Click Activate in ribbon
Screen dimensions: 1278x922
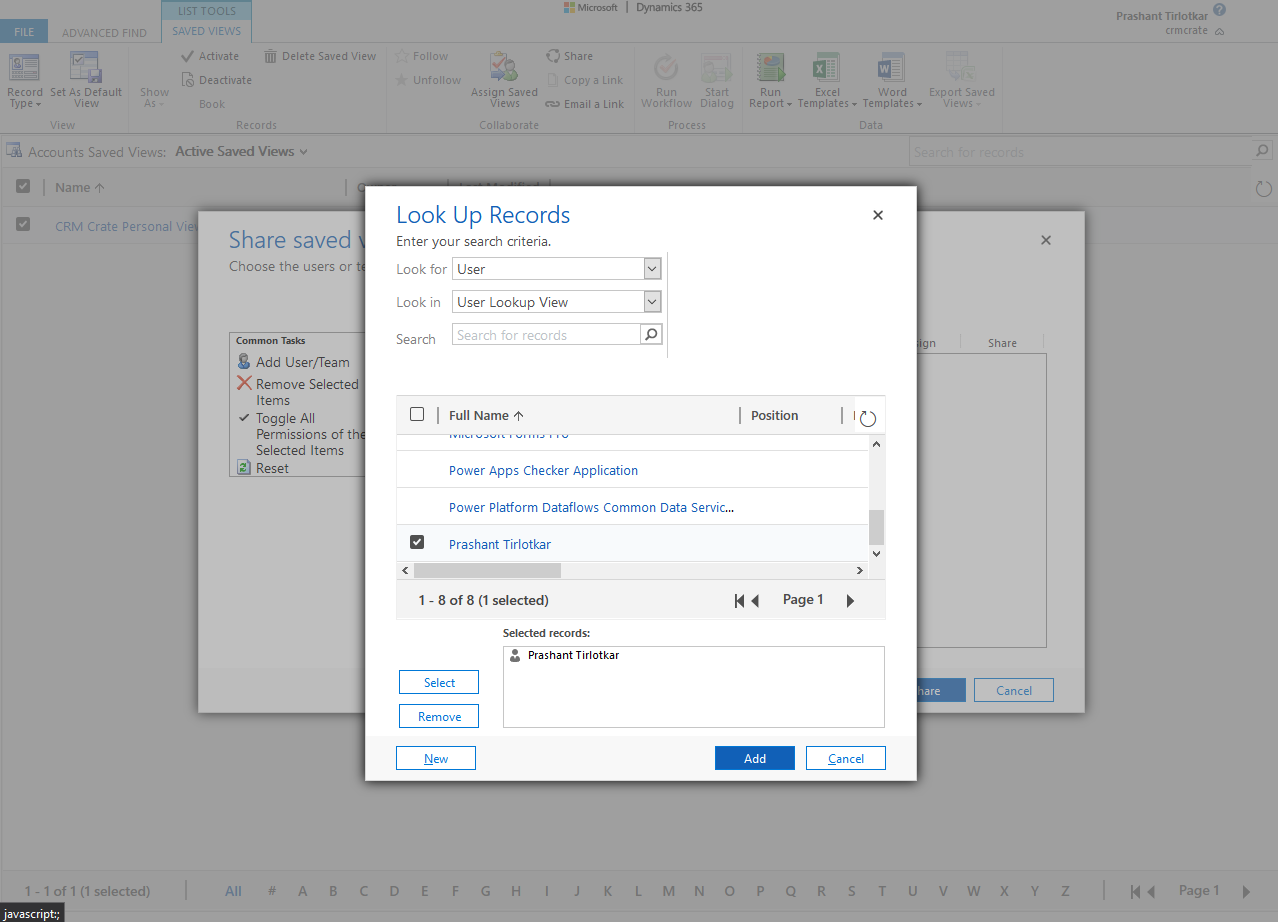(x=210, y=56)
